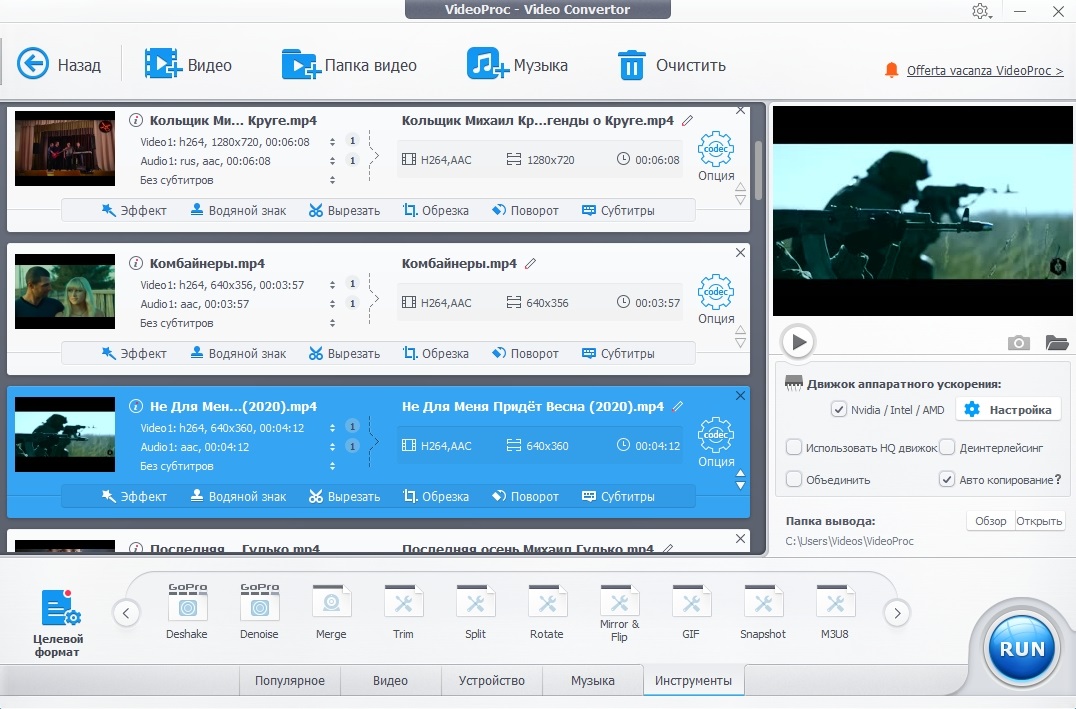The image size is (1076, 709).
Task: Choose Обрезка for Комбайнеры.mp4
Action: click(436, 353)
